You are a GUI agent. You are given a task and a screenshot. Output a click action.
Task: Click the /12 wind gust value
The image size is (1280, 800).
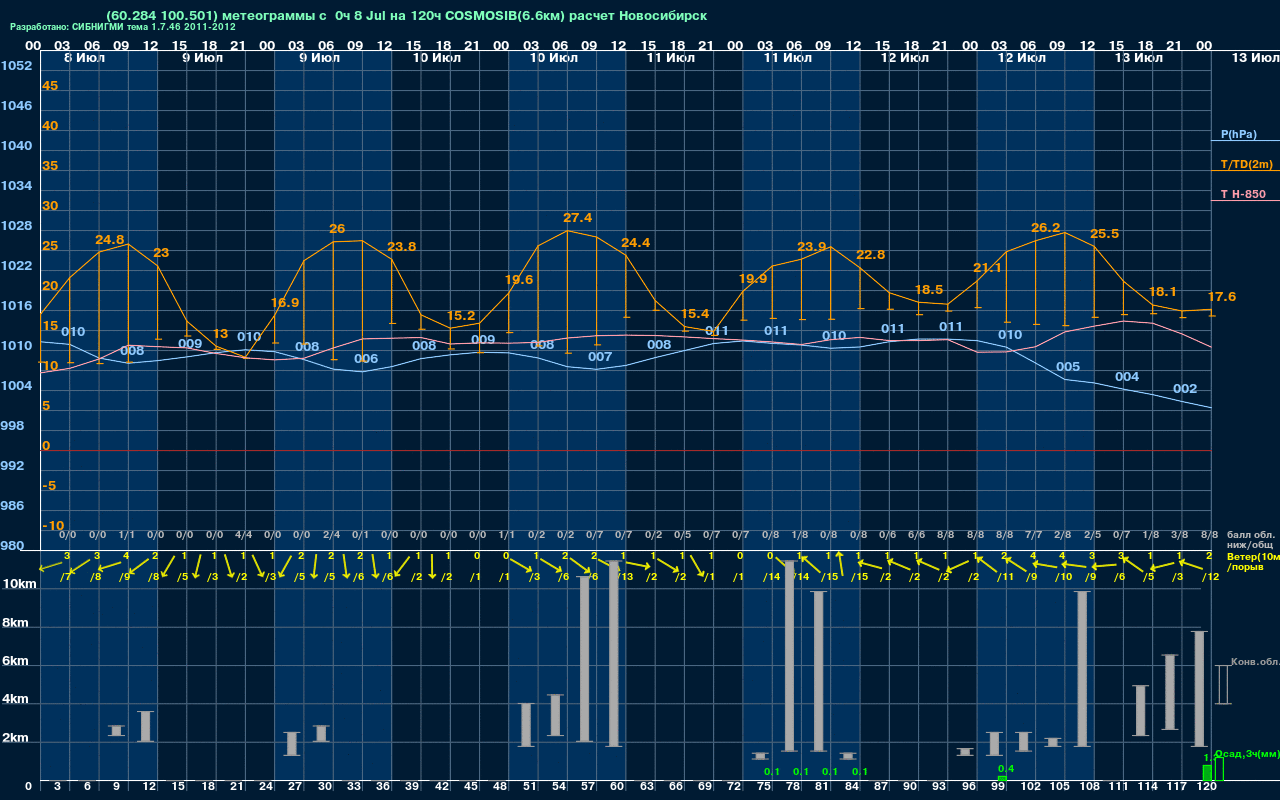point(1211,577)
